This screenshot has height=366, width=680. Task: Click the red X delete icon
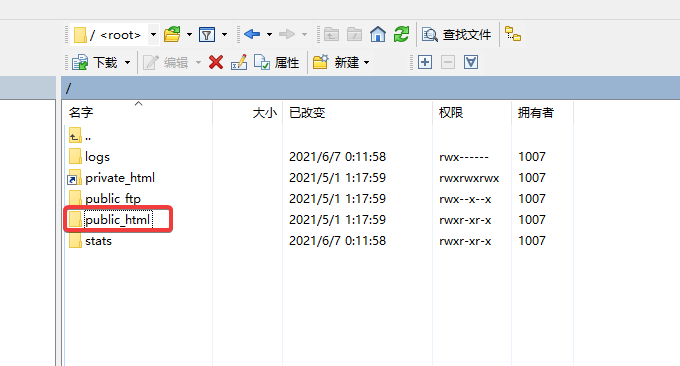tap(216, 62)
